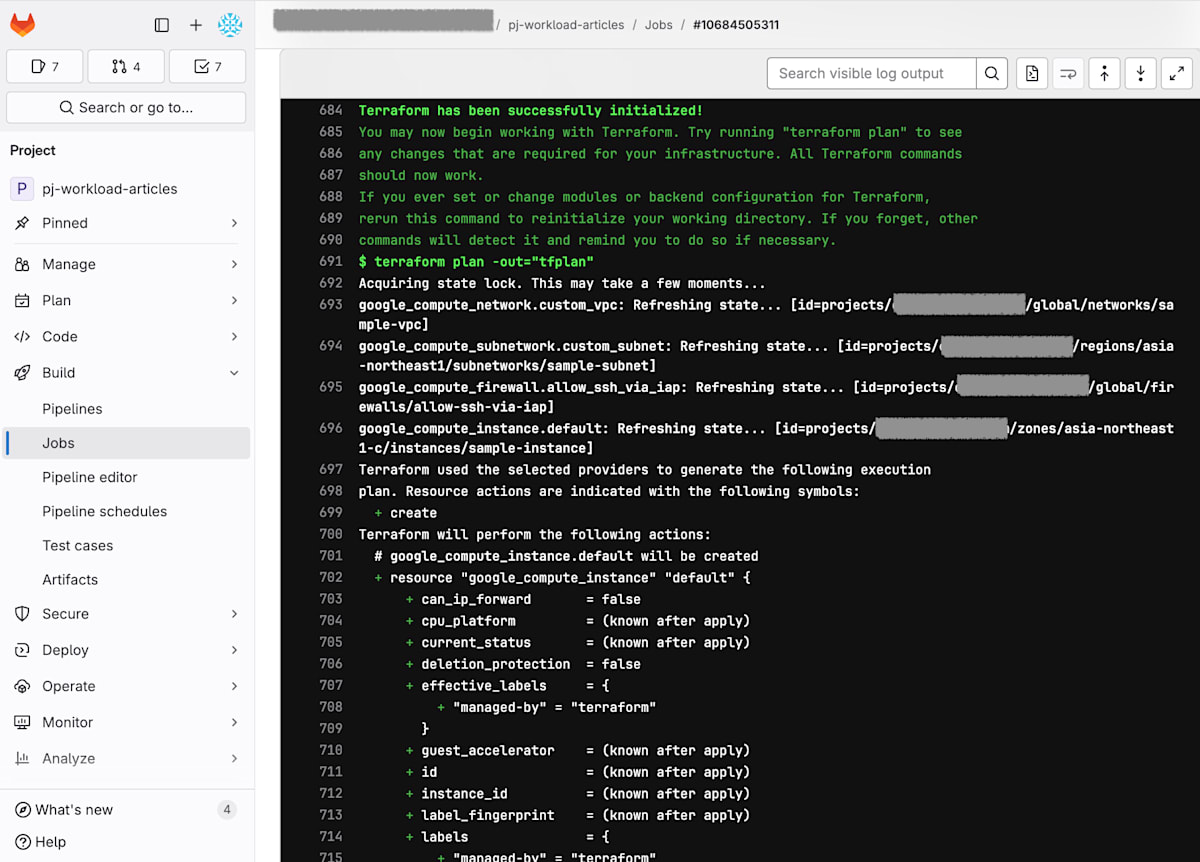1200x862 pixels.
Task: Click the Manage users icon
Action: pos(22,264)
